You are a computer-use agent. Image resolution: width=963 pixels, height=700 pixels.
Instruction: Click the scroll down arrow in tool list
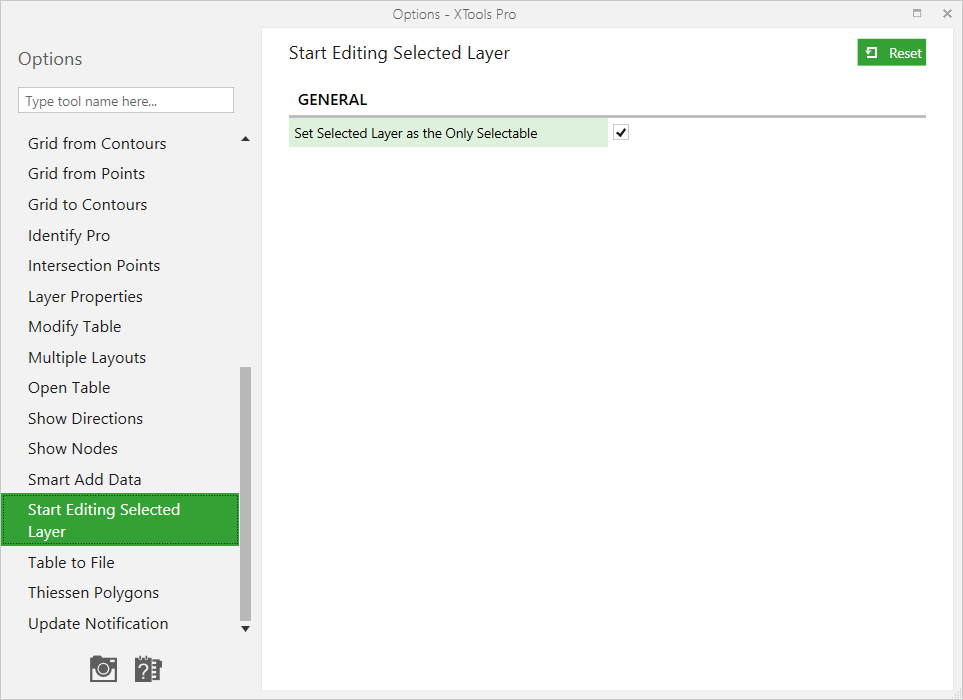246,629
